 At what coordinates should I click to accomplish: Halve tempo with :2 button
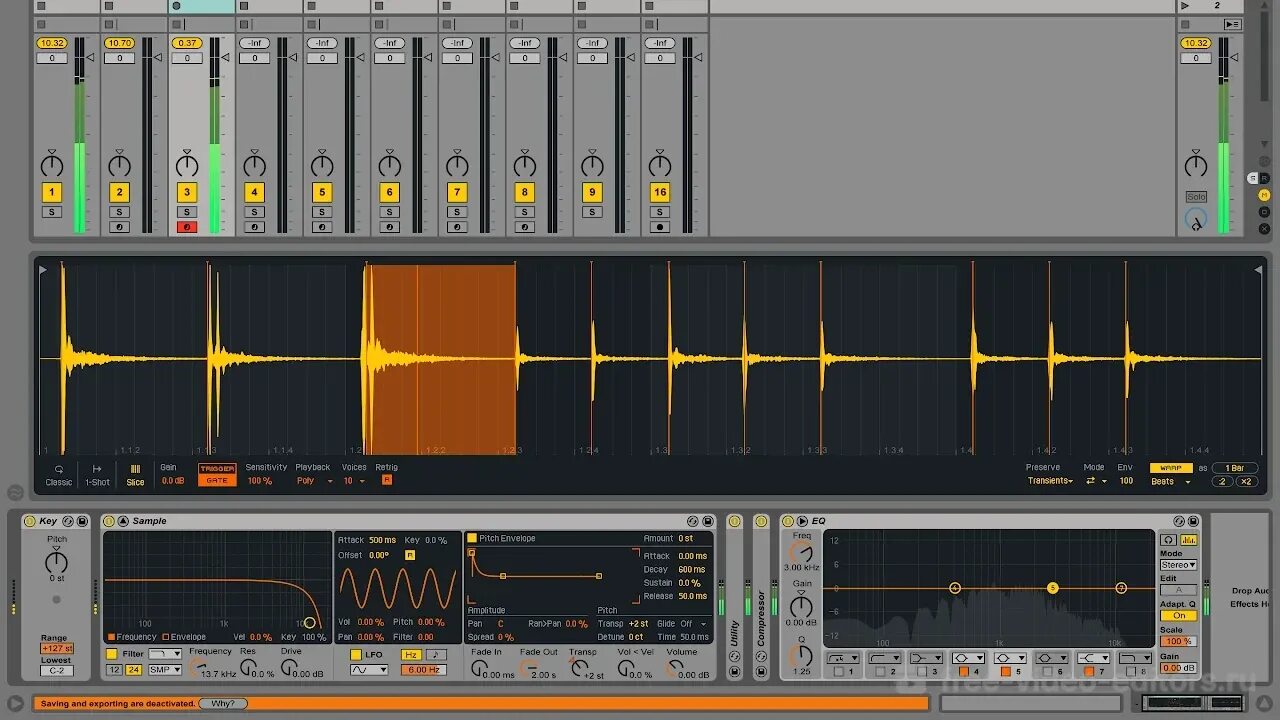1222,481
